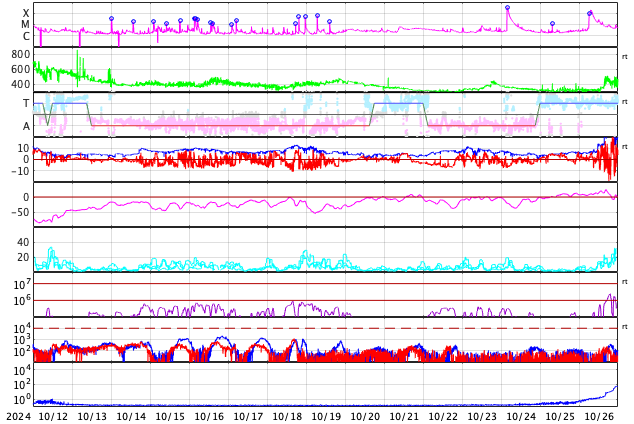Click the '10/23' date label
634x424 pixels.
pos(482,416)
